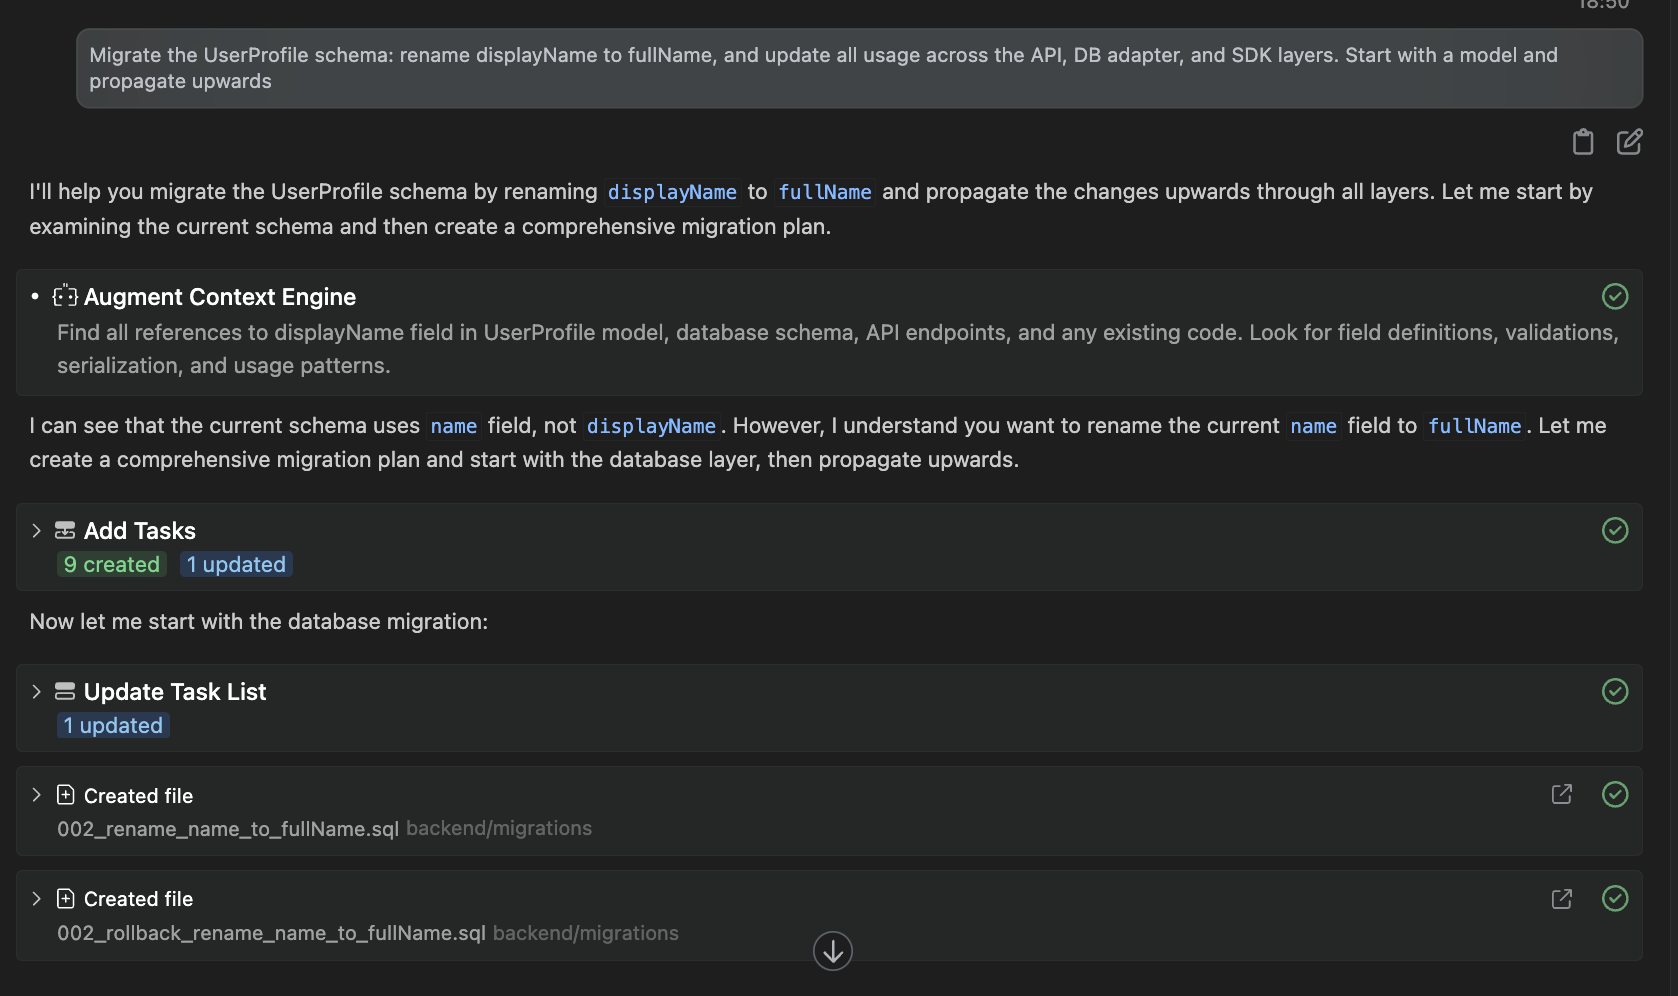
Task: Click the task-list icon beside Update Task List
Action: click(64, 690)
